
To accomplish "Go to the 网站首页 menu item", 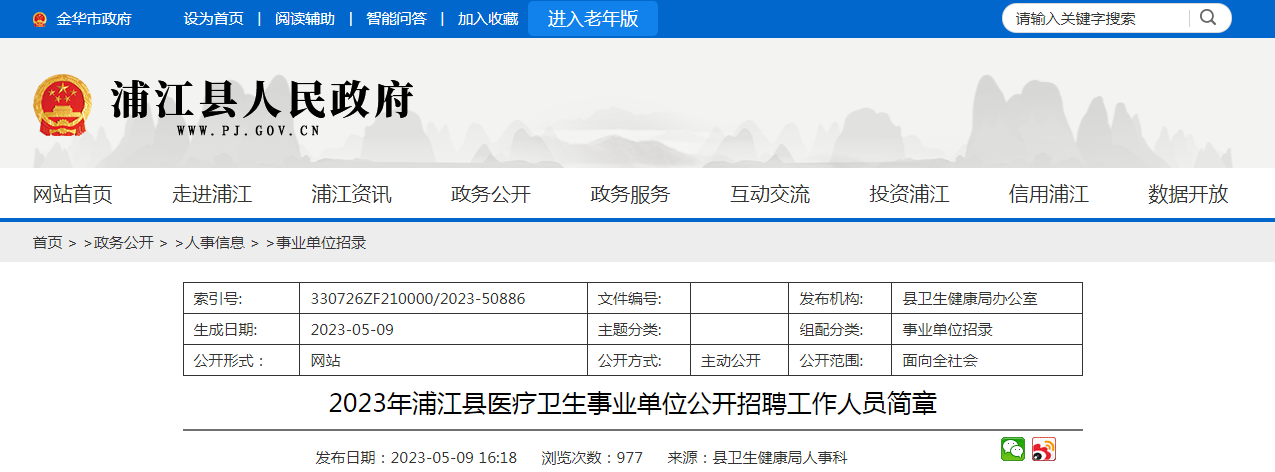I will (x=73, y=194).
